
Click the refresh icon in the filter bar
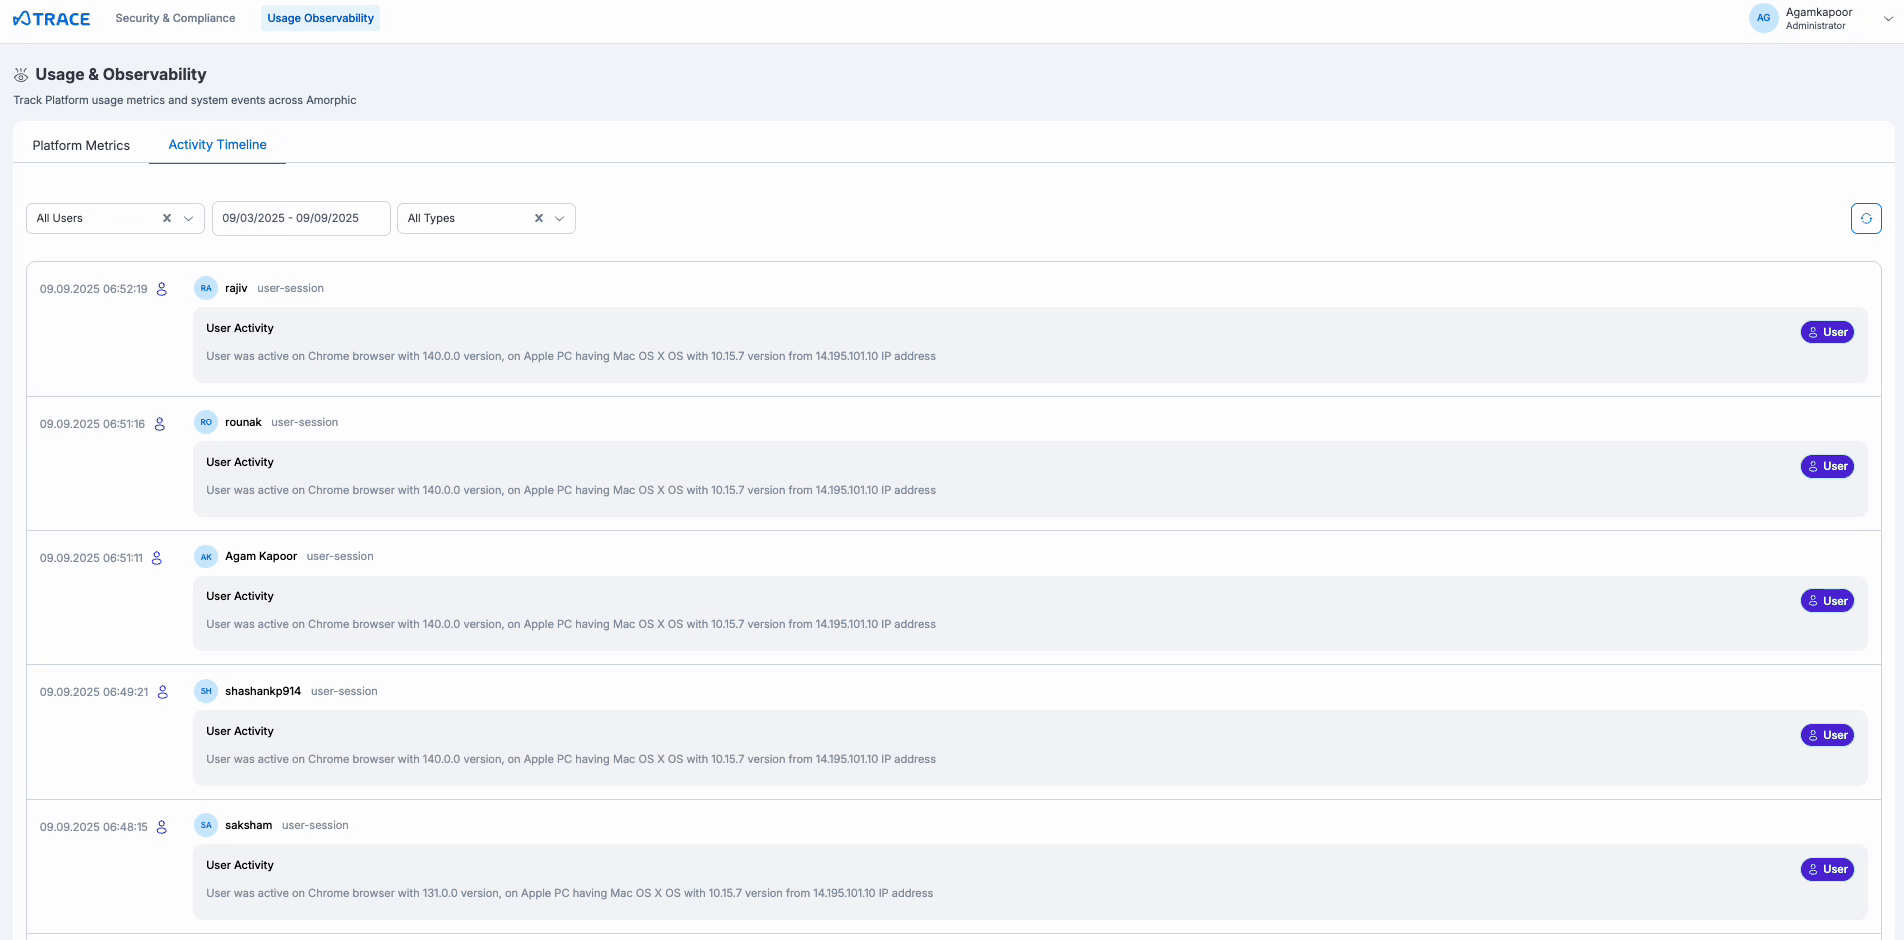tap(1866, 218)
